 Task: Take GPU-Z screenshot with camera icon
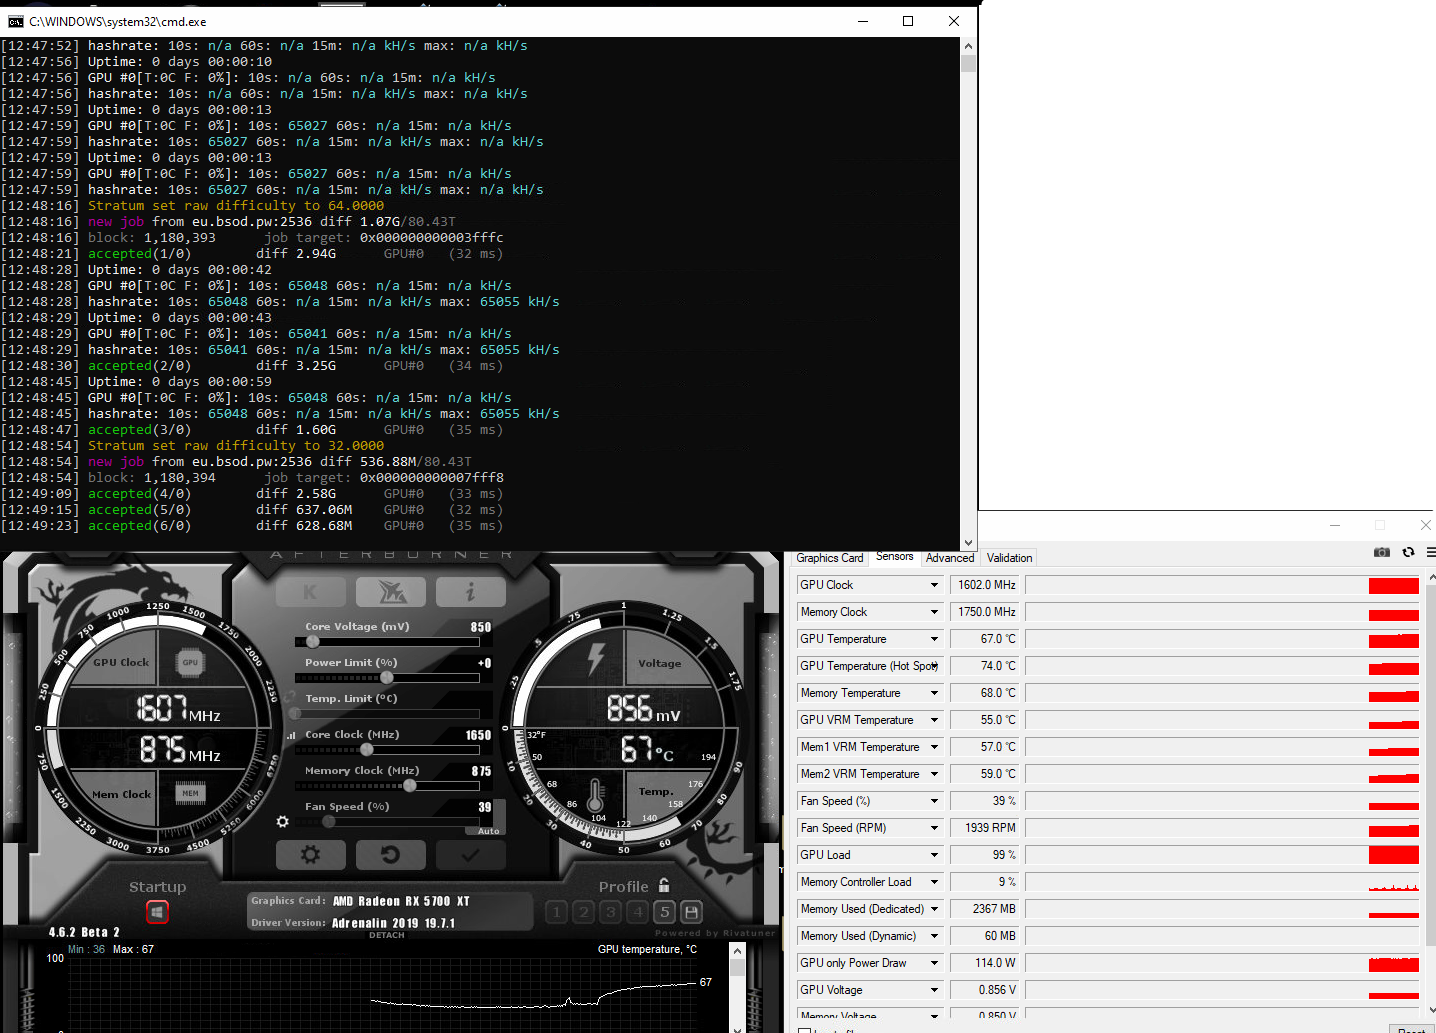click(1382, 552)
